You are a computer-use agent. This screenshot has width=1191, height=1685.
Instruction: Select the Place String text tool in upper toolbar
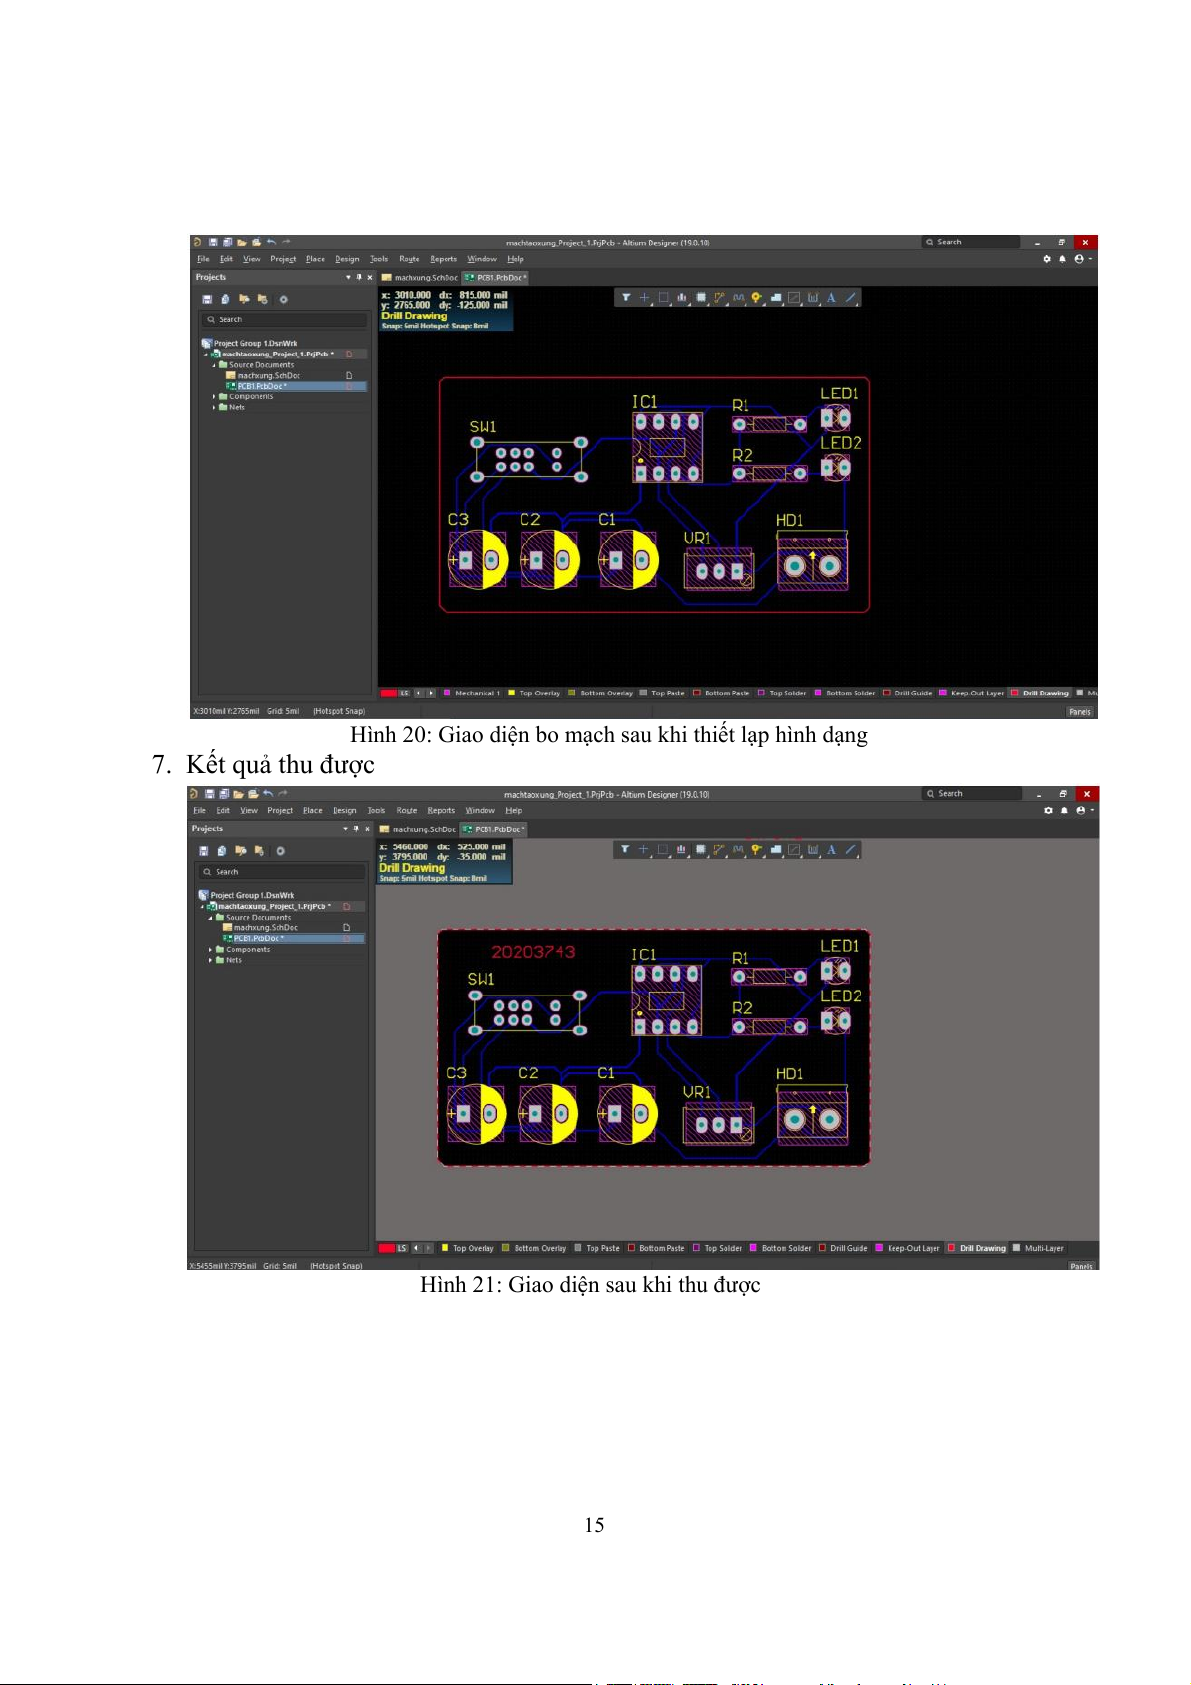pos(831,297)
